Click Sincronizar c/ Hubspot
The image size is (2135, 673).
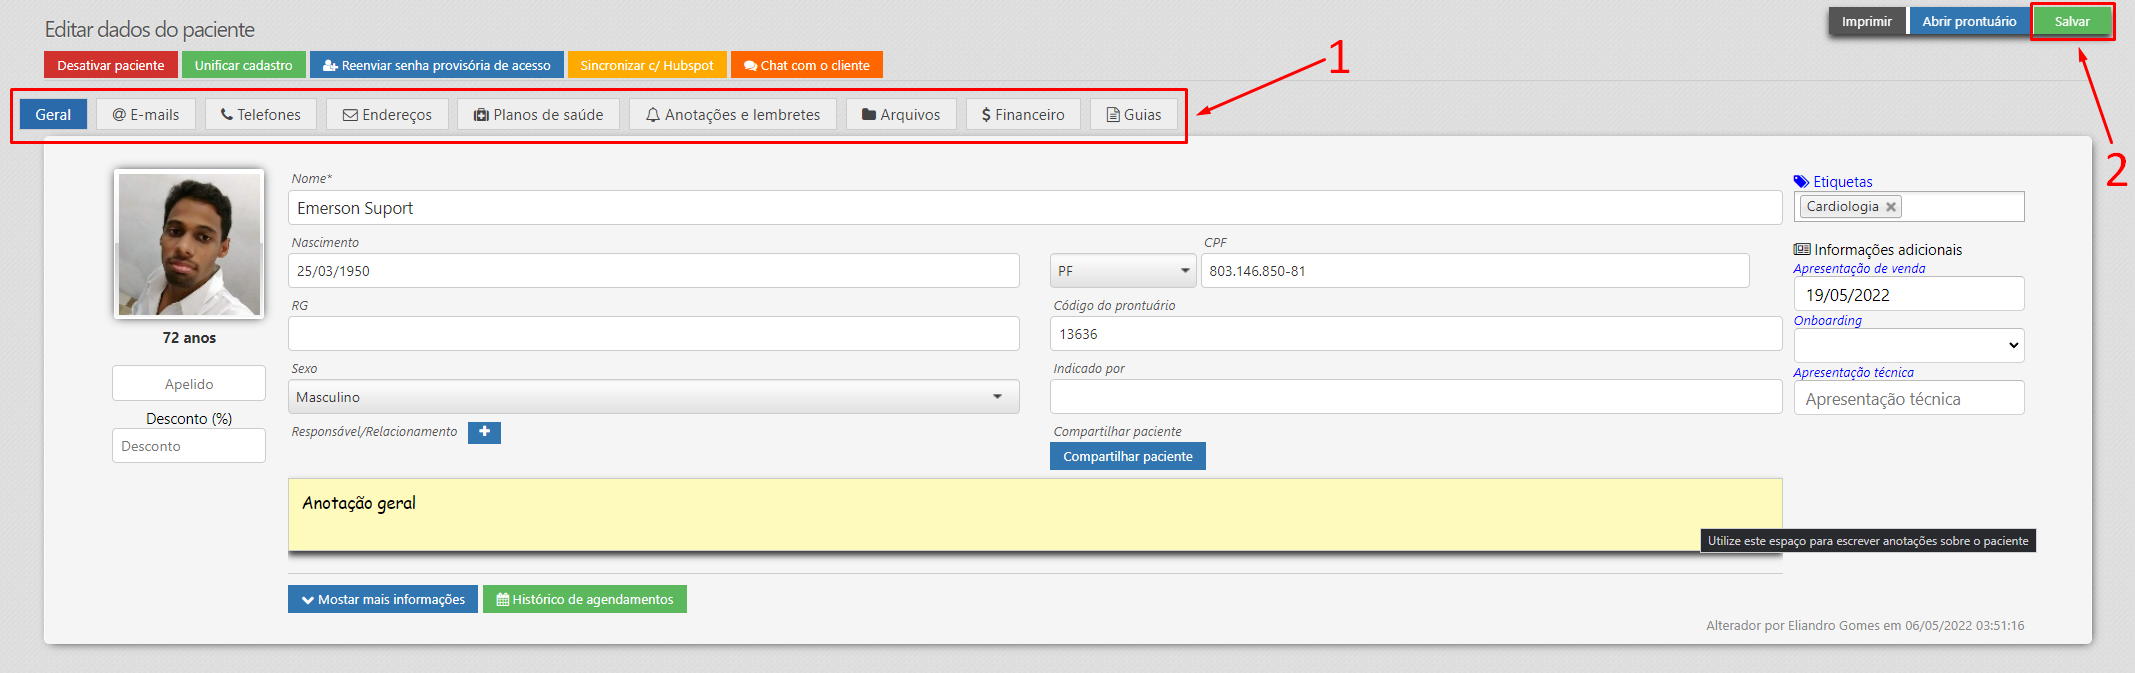(647, 65)
